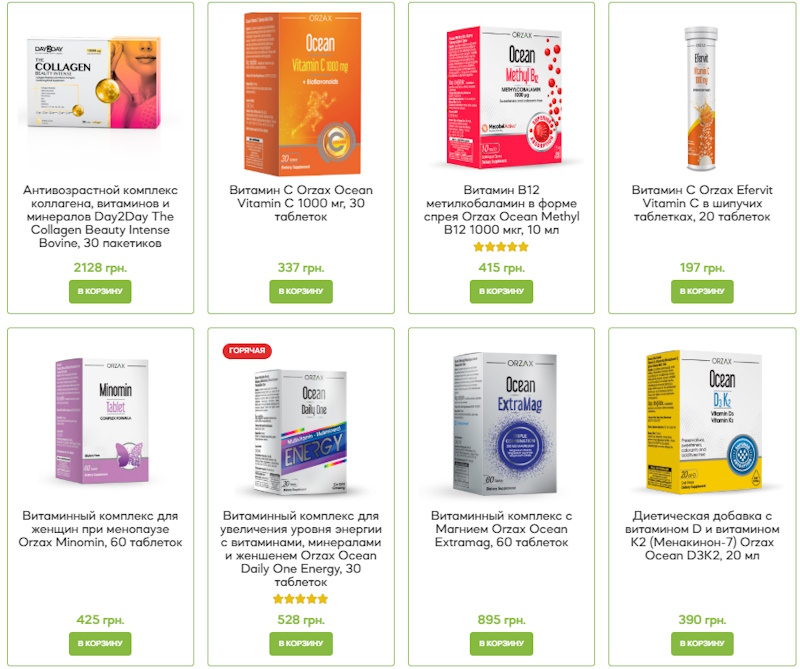Screen dimensions: 800x669
Task: Add Ocean D3K2 drops to cart
Action: click(702, 643)
